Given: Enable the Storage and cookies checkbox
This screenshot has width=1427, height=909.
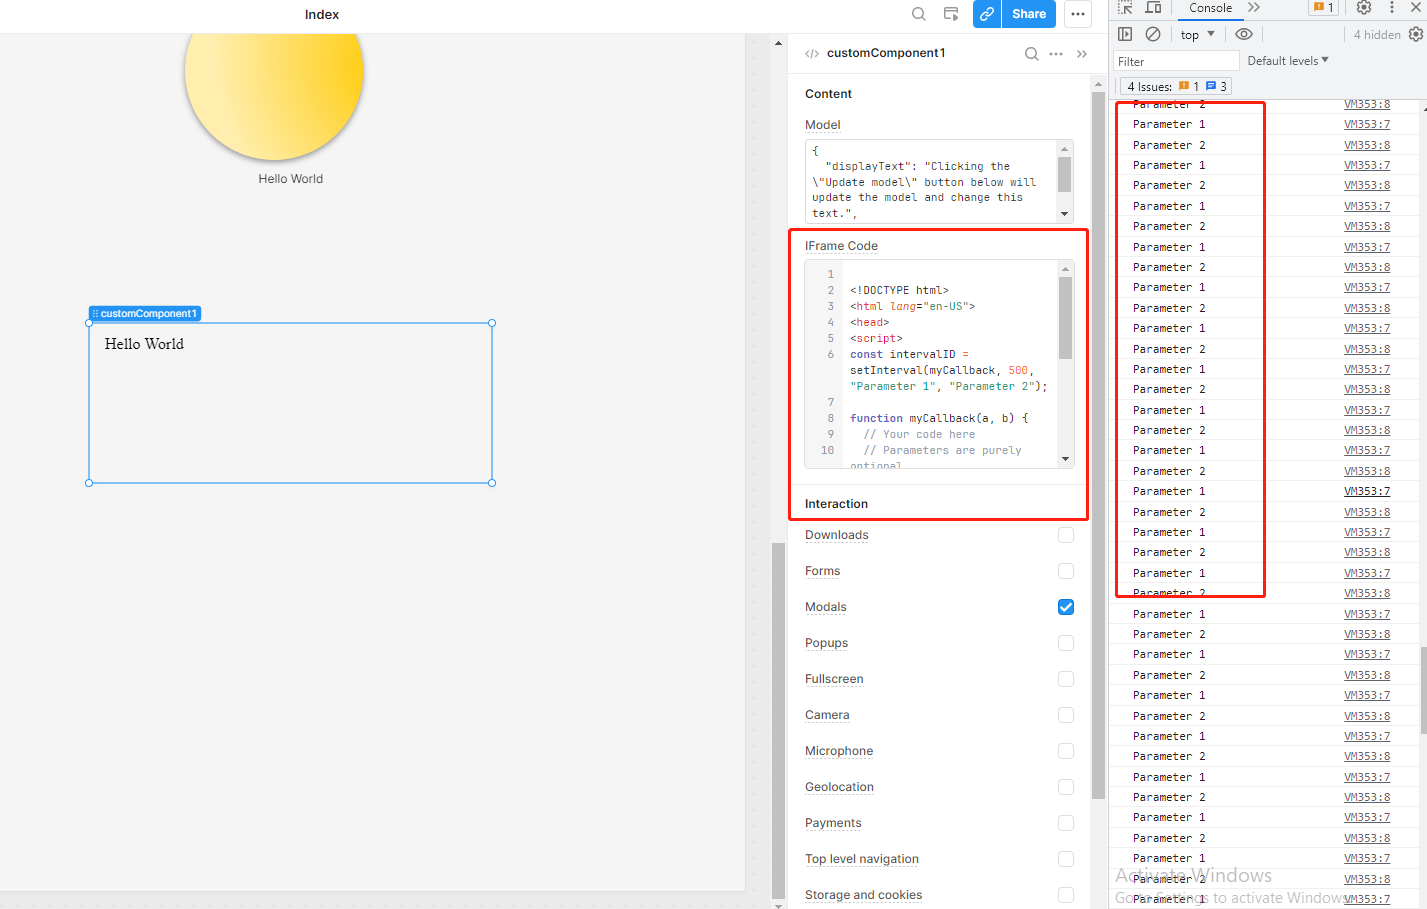Looking at the screenshot, I should click(1066, 895).
